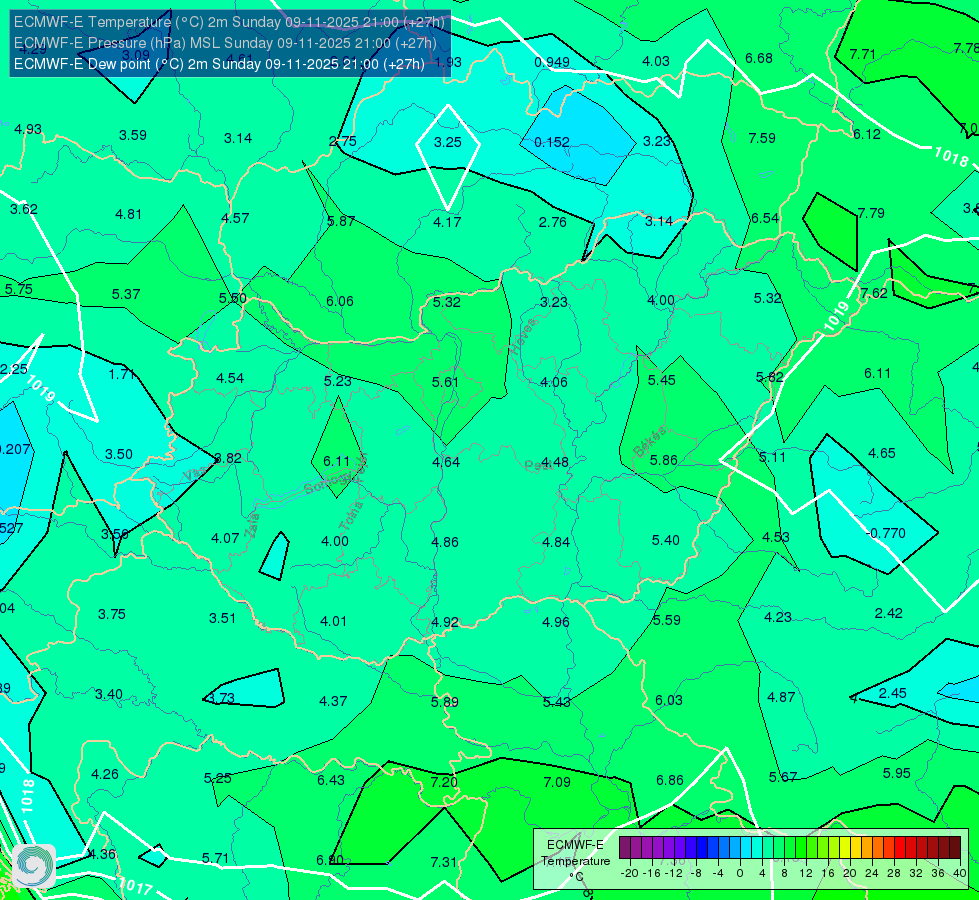This screenshot has height=900, width=979.
Task: Select the ECMWF-E Temperature 2m layer label
Action: coord(229,22)
